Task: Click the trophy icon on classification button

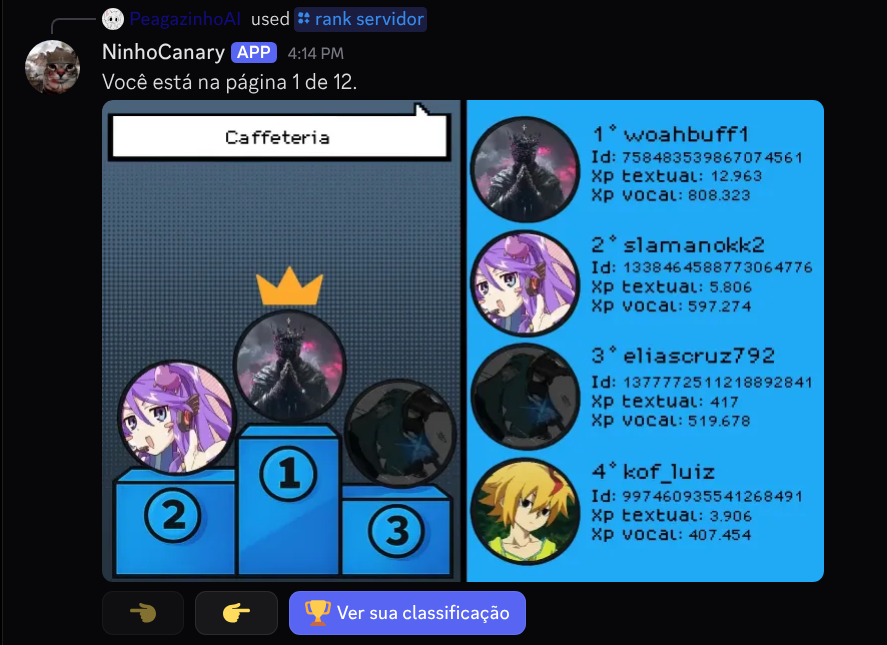Action: (317, 613)
